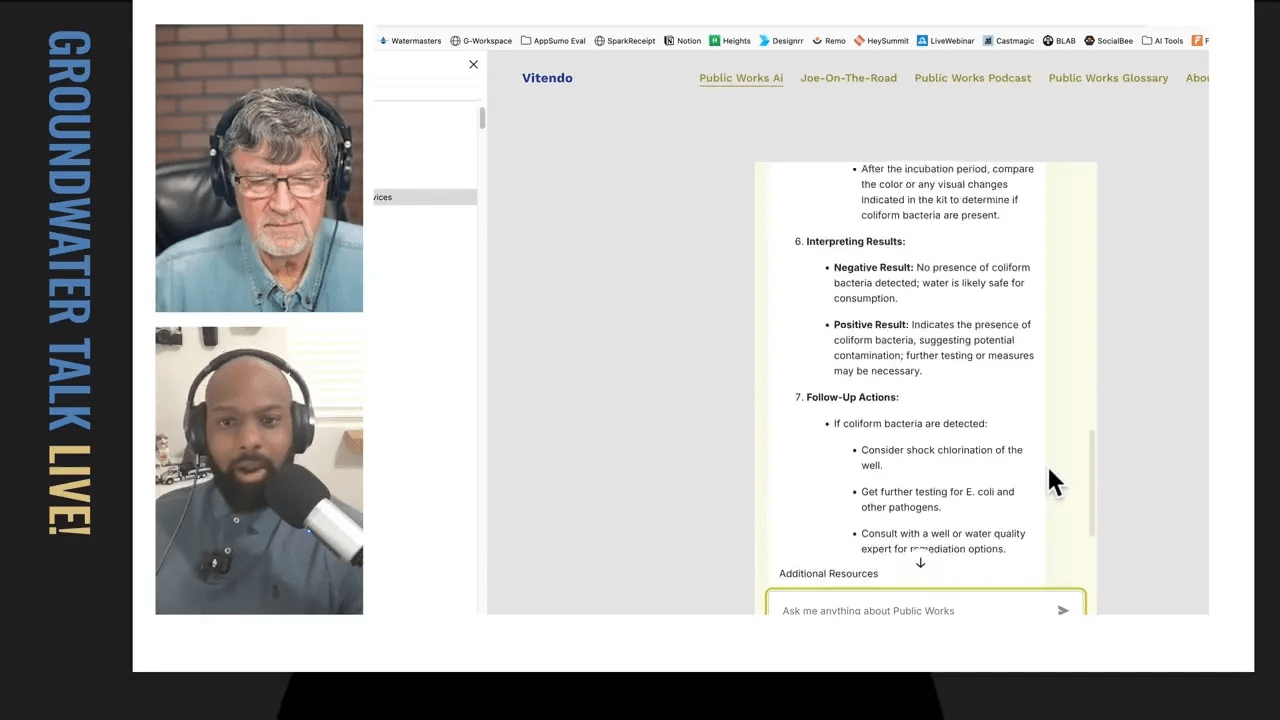Open the Notion bookmark
Screen dimensions: 1280x720
683,41
